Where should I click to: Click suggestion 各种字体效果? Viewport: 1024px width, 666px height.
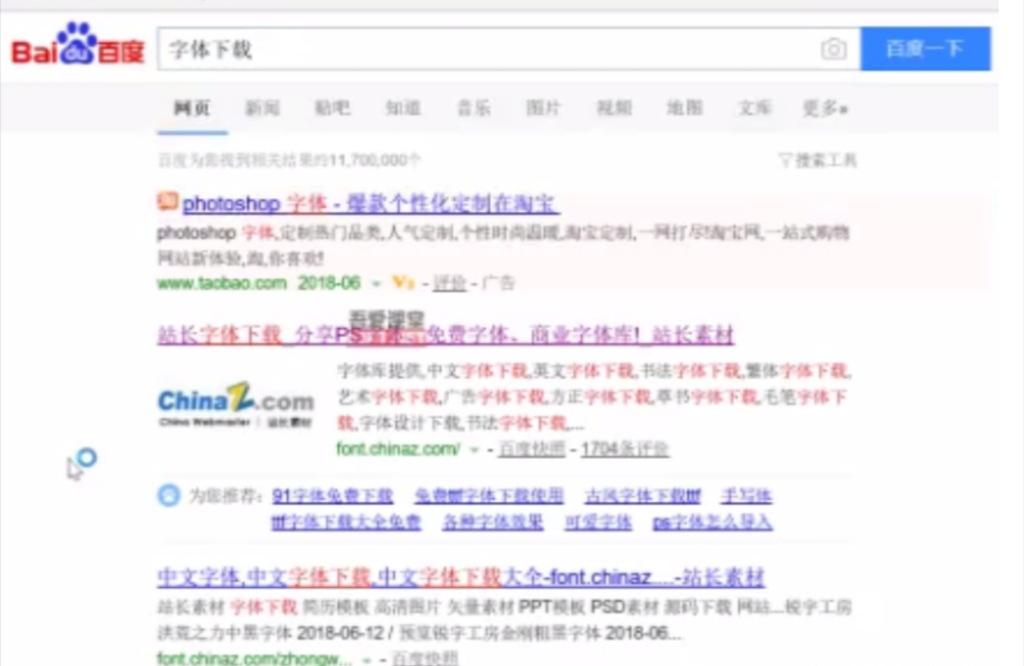(x=493, y=522)
